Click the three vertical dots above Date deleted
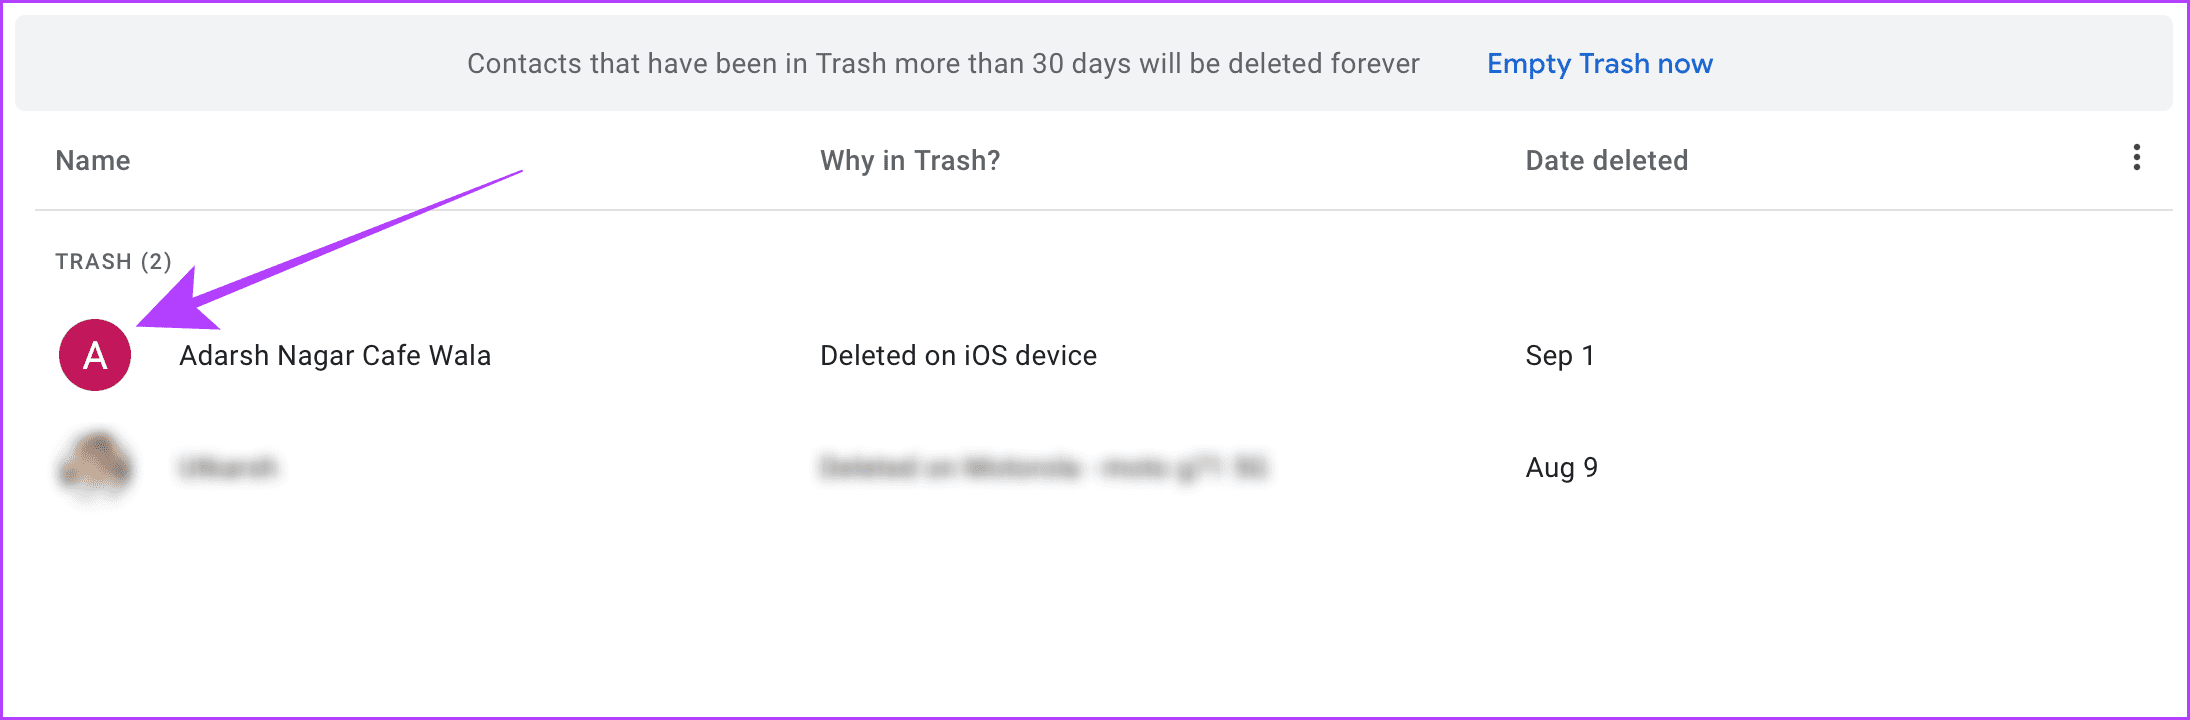 pos(2137,158)
